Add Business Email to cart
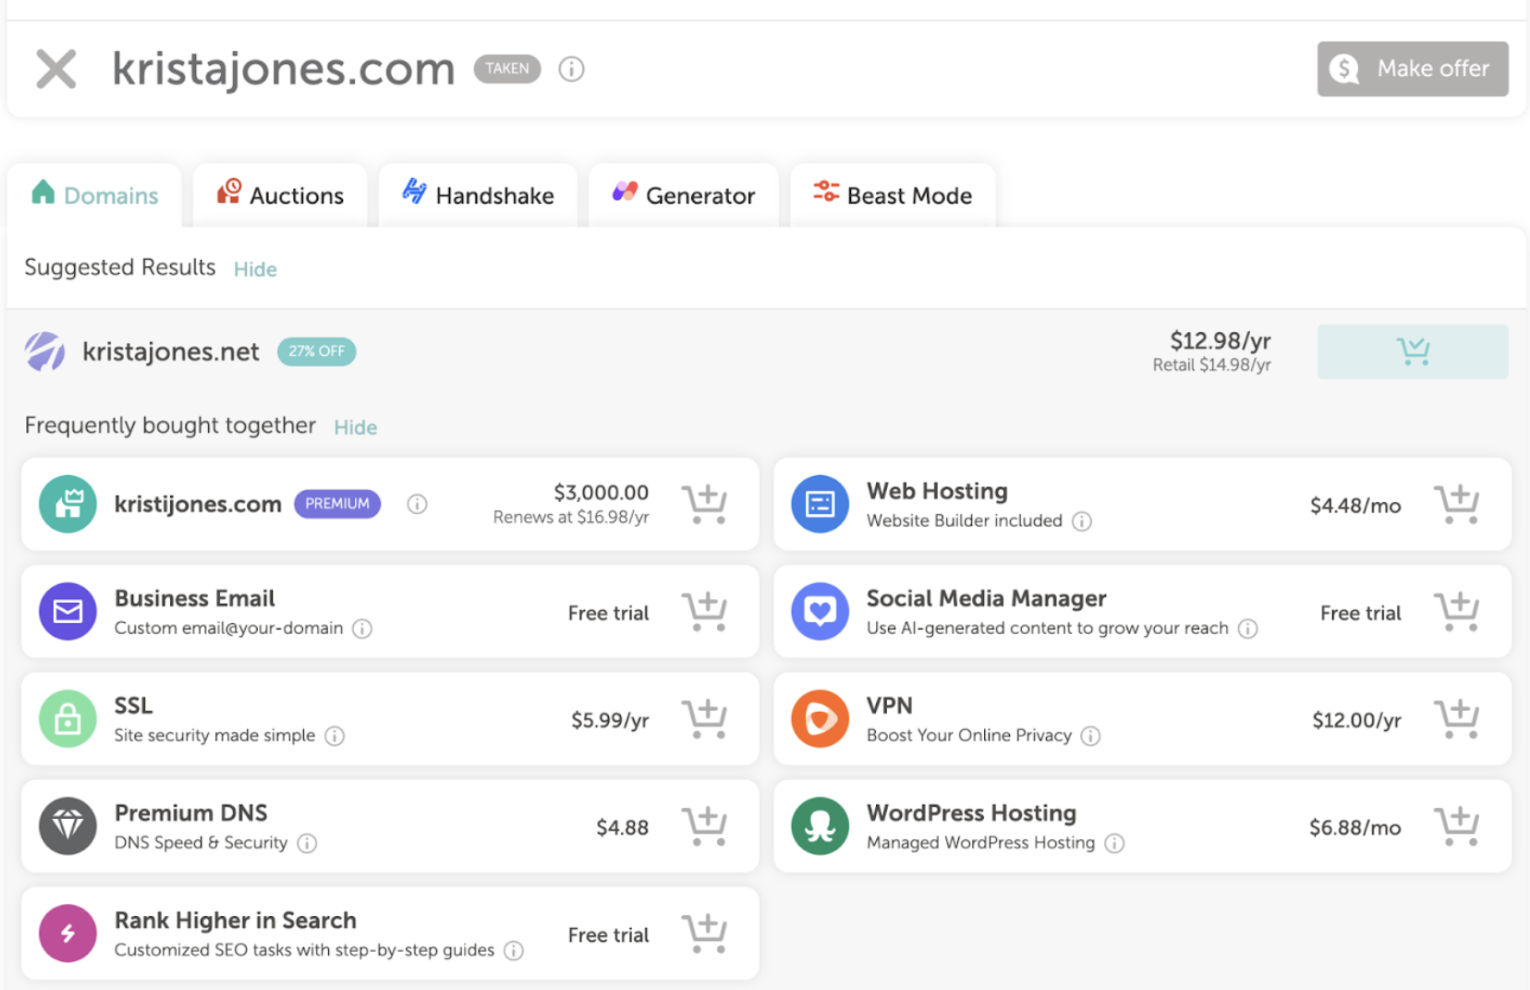This screenshot has width=1530, height=990. click(x=705, y=612)
